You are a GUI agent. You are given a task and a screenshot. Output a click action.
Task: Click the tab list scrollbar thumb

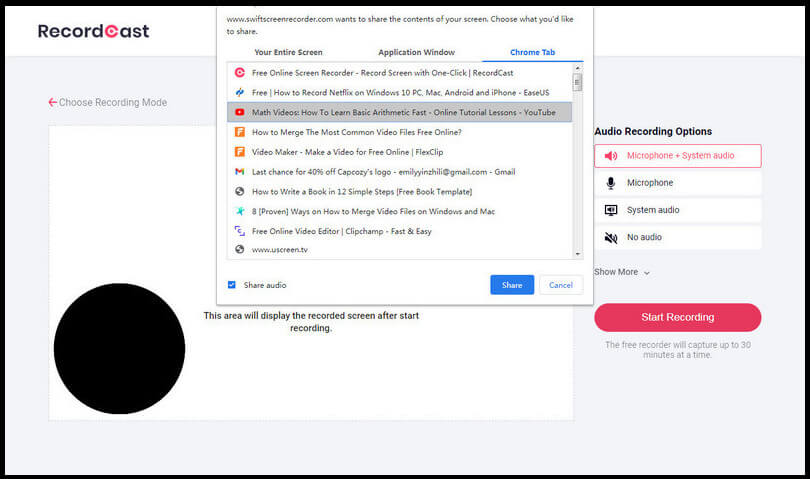point(578,82)
